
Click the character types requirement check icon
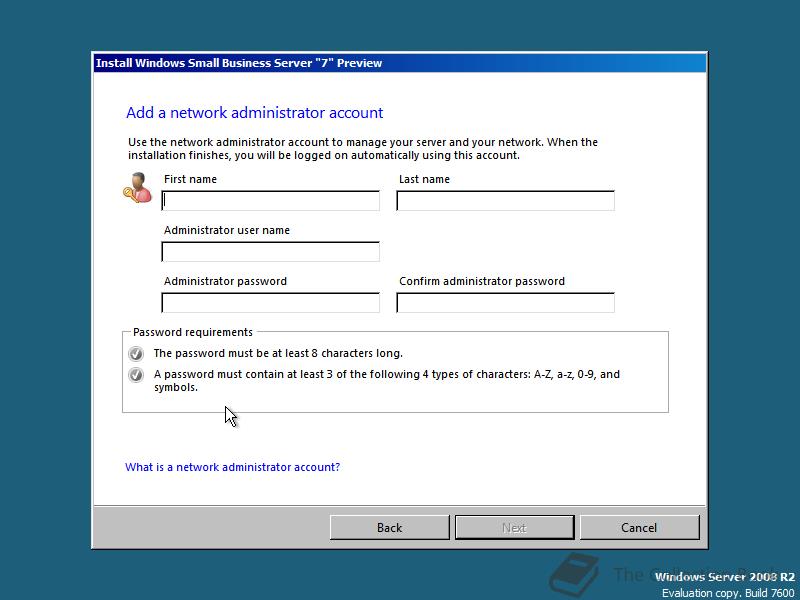(x=136, y=375)
